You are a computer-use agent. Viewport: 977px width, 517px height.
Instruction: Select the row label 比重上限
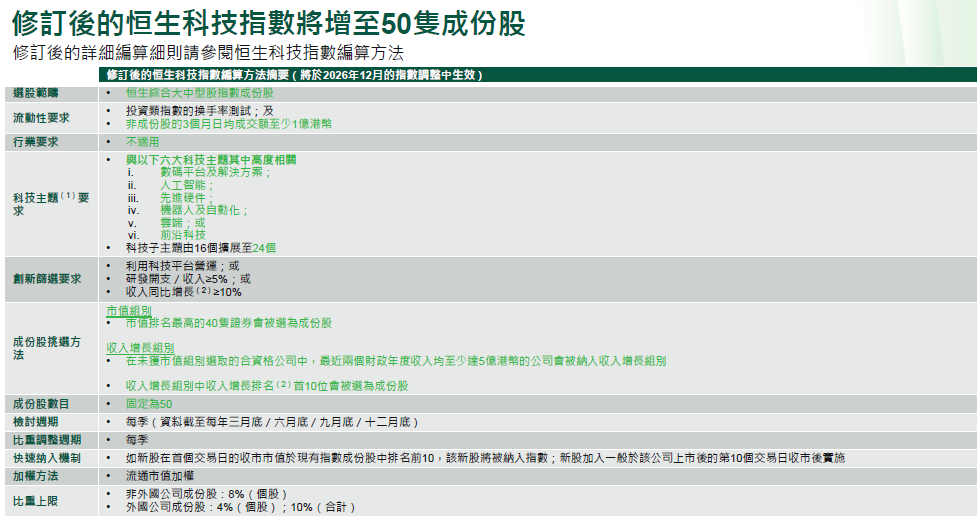coord(36,501)
